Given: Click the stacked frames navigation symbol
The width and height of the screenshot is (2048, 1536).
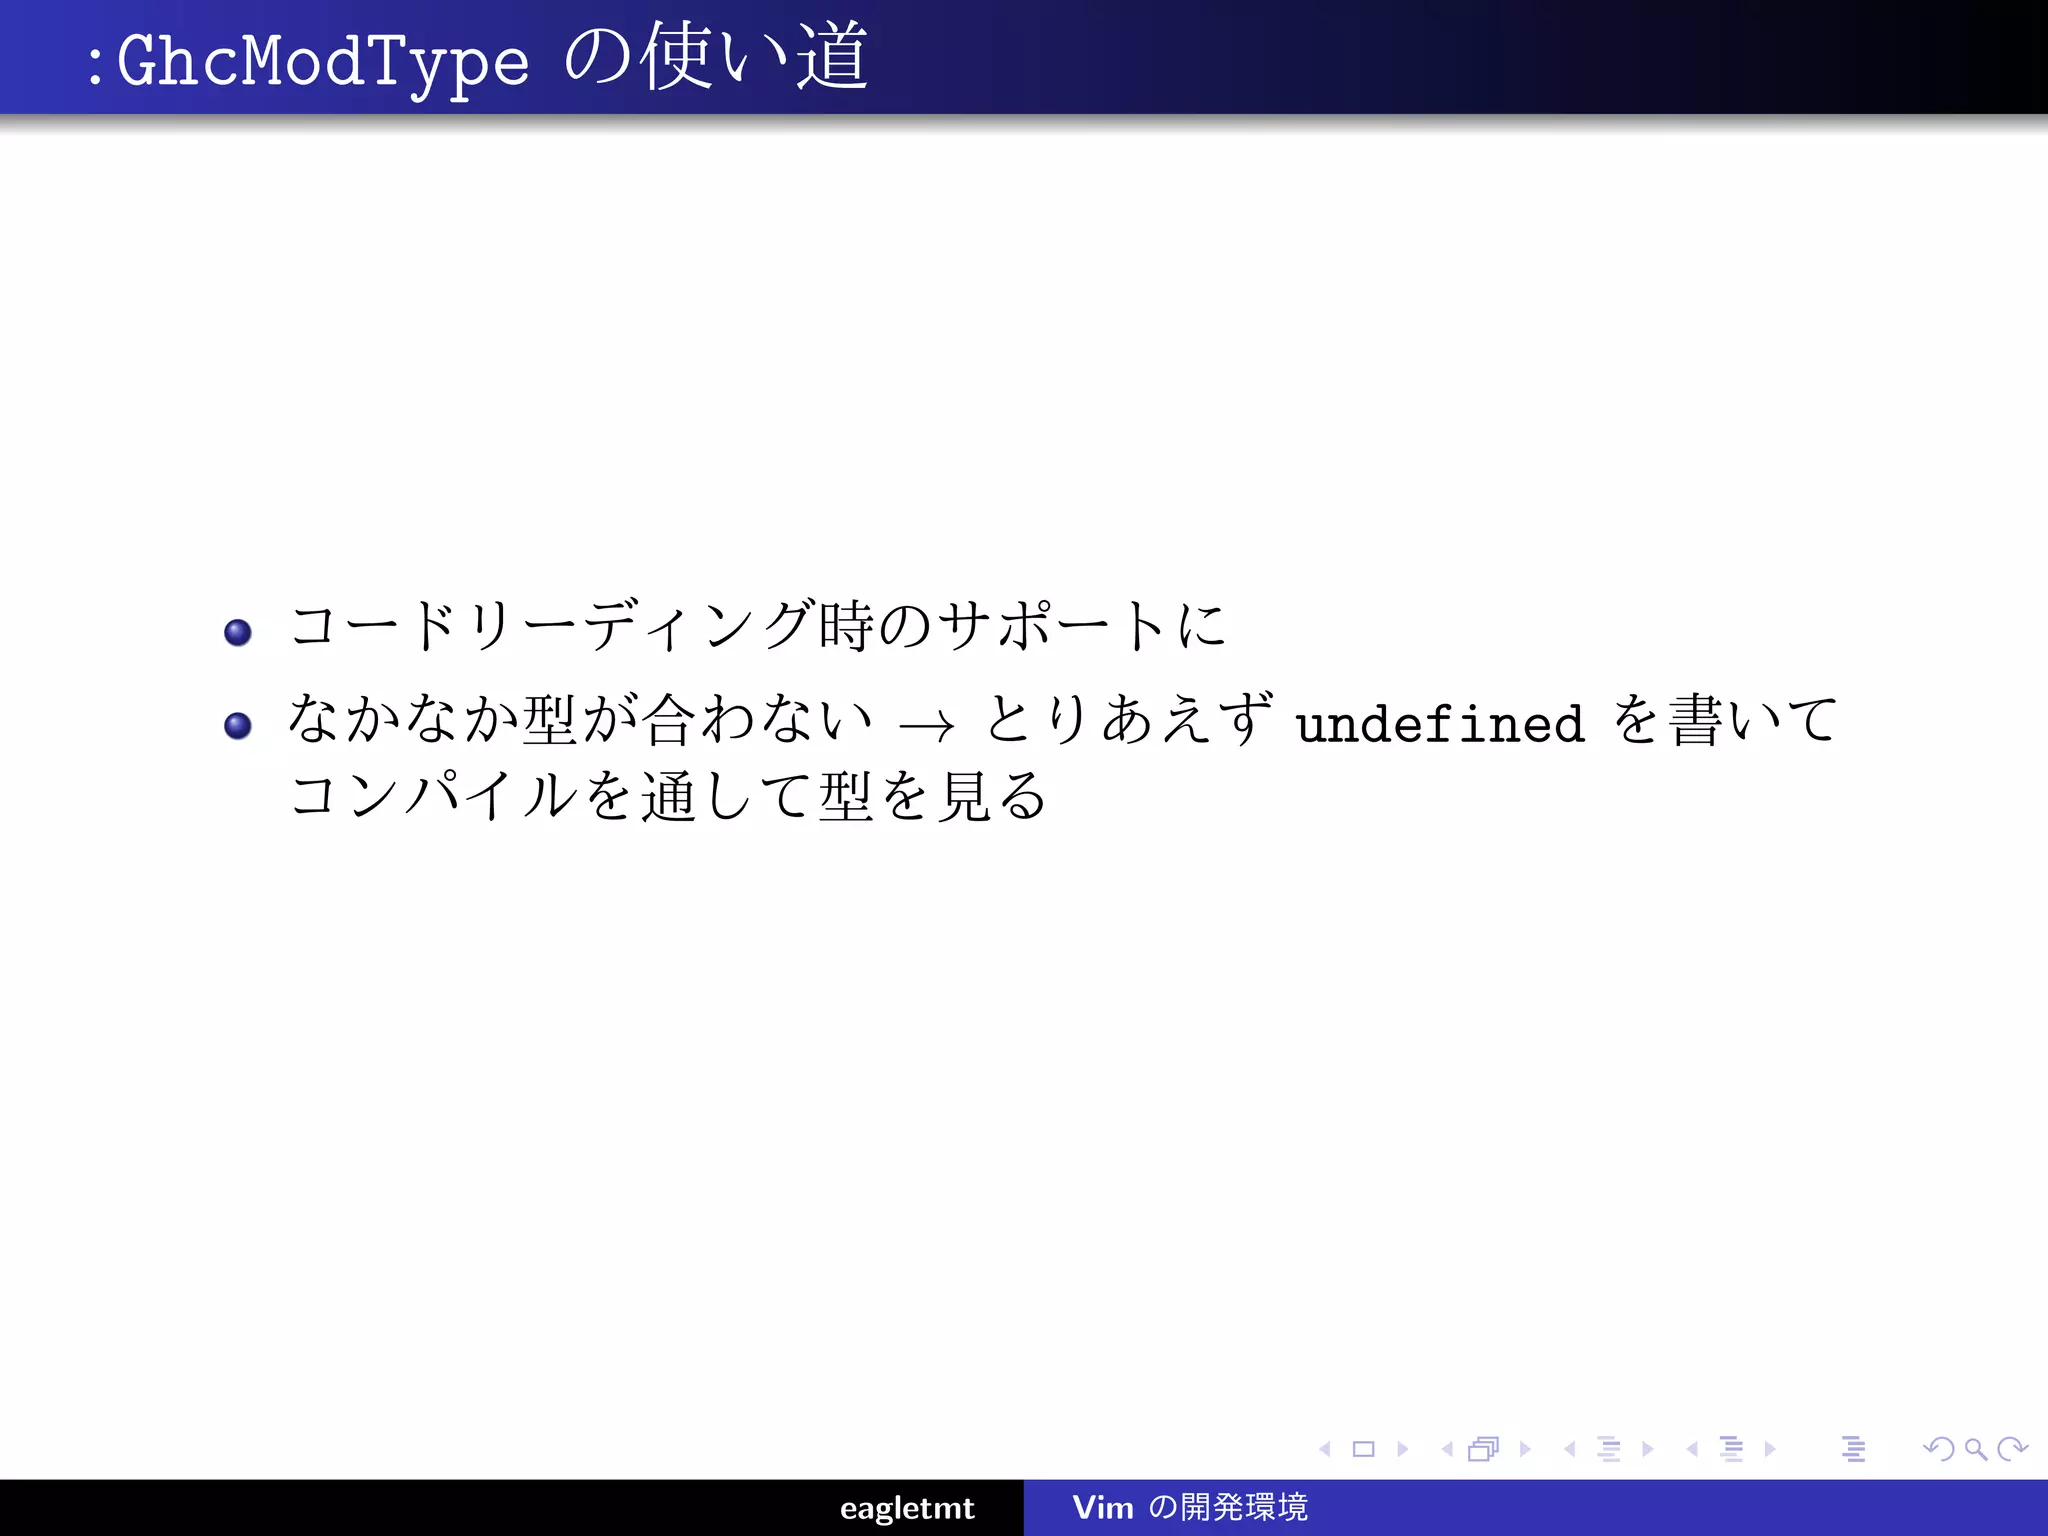Looking at the screenshot, I should [x=1484, y=1449].
